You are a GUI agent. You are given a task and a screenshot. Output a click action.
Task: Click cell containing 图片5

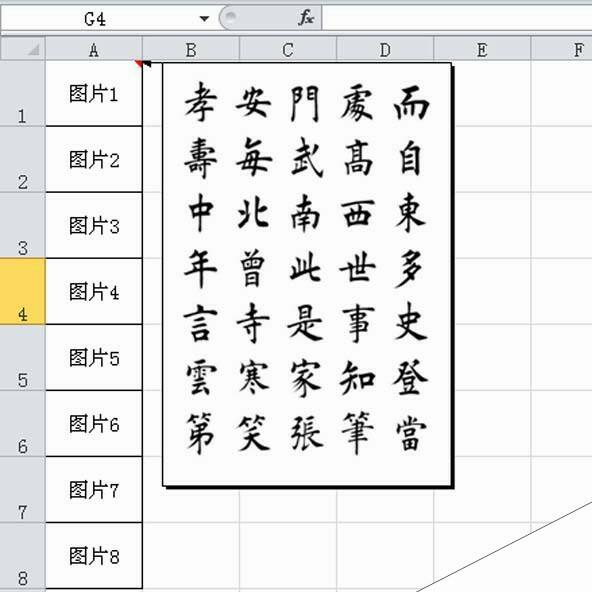tap(94, 357)
